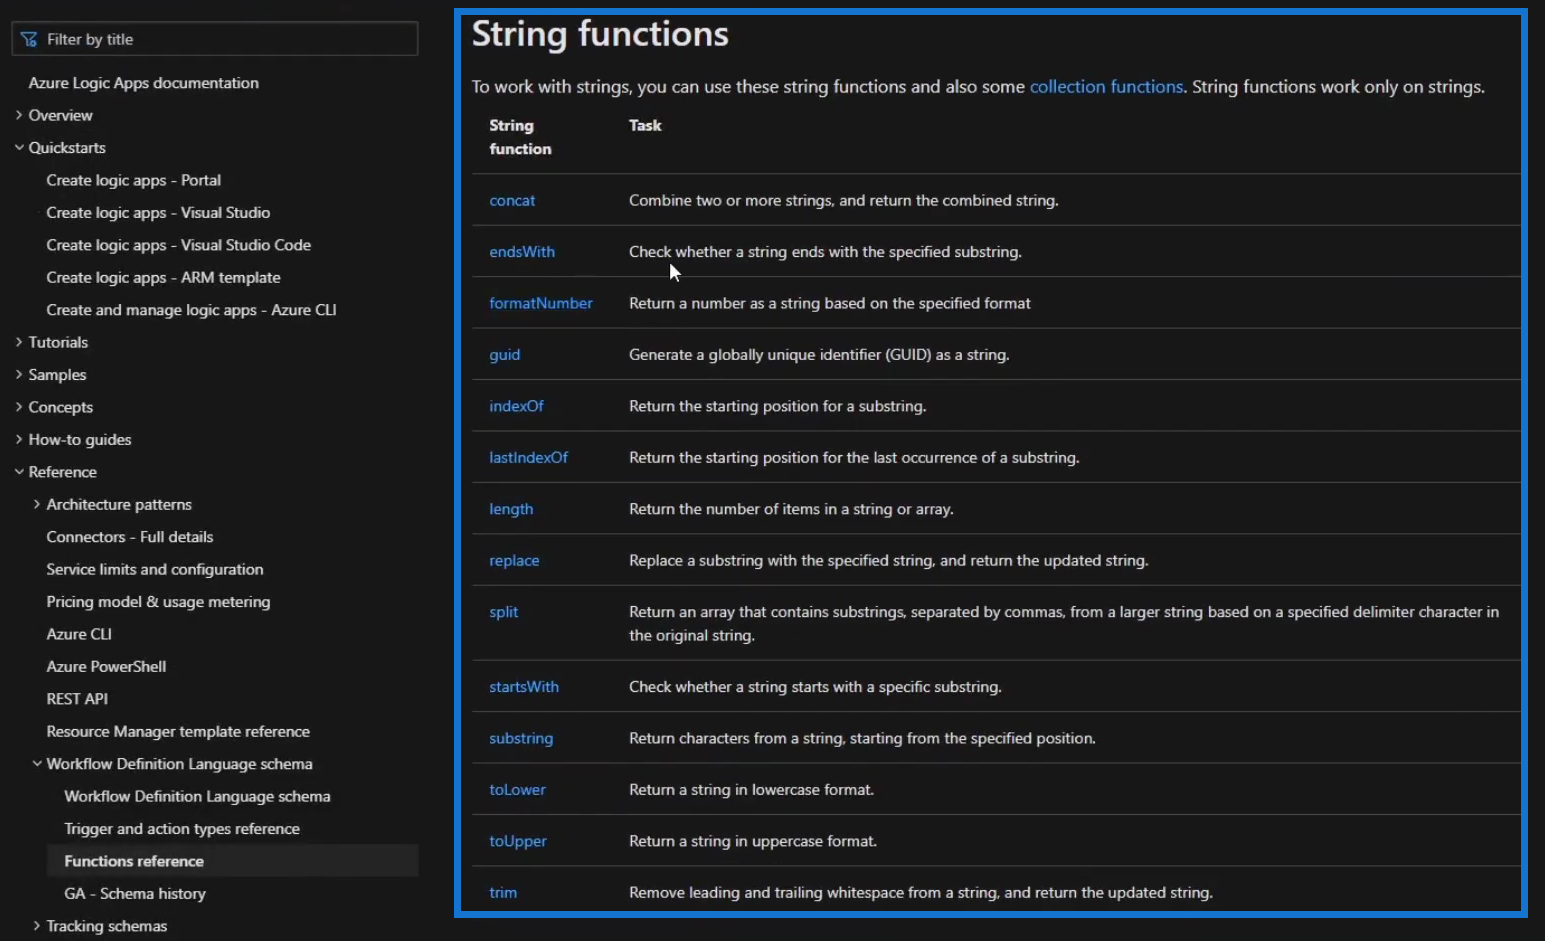Open the concat function link
The width and height of the screenshot is (1545, 941).
point(512,200)
